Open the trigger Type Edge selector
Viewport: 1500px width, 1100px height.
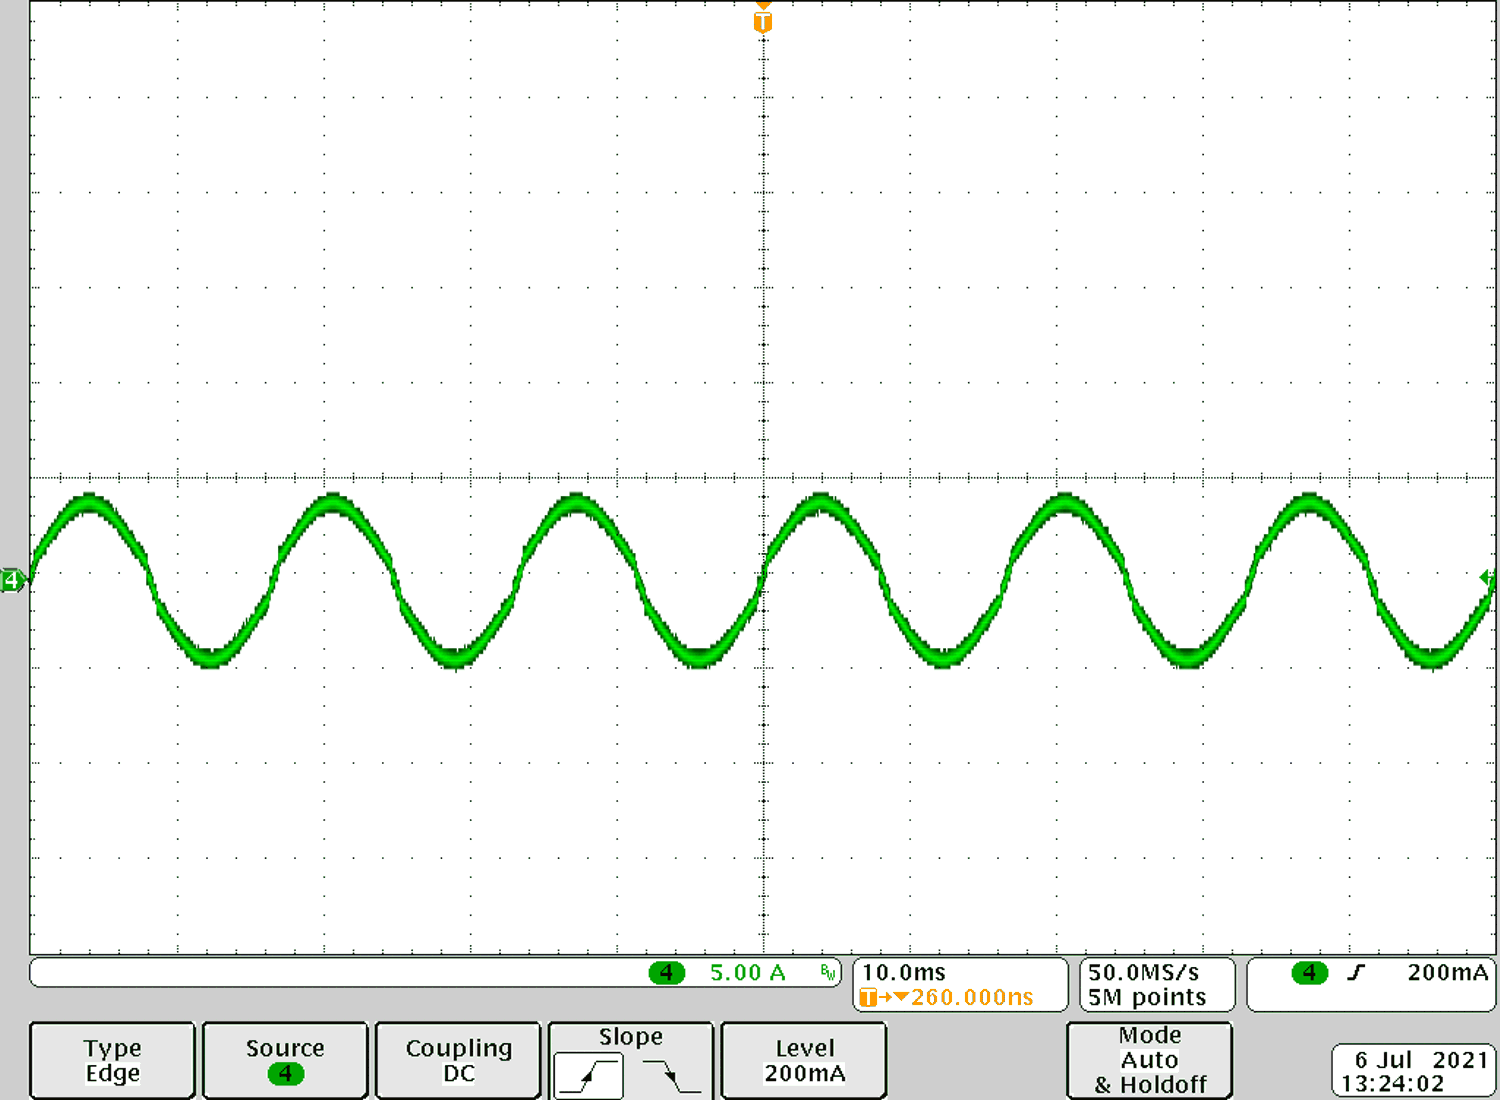coord(111,1060)
